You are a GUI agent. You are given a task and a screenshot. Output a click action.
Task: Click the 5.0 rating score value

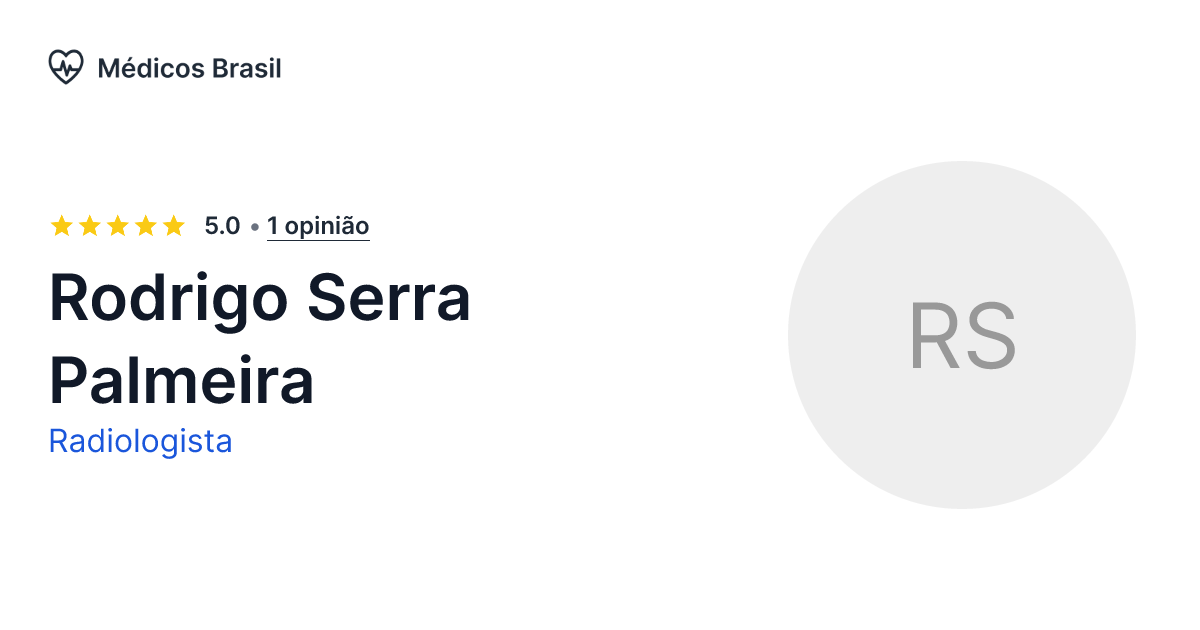(220, 226)
